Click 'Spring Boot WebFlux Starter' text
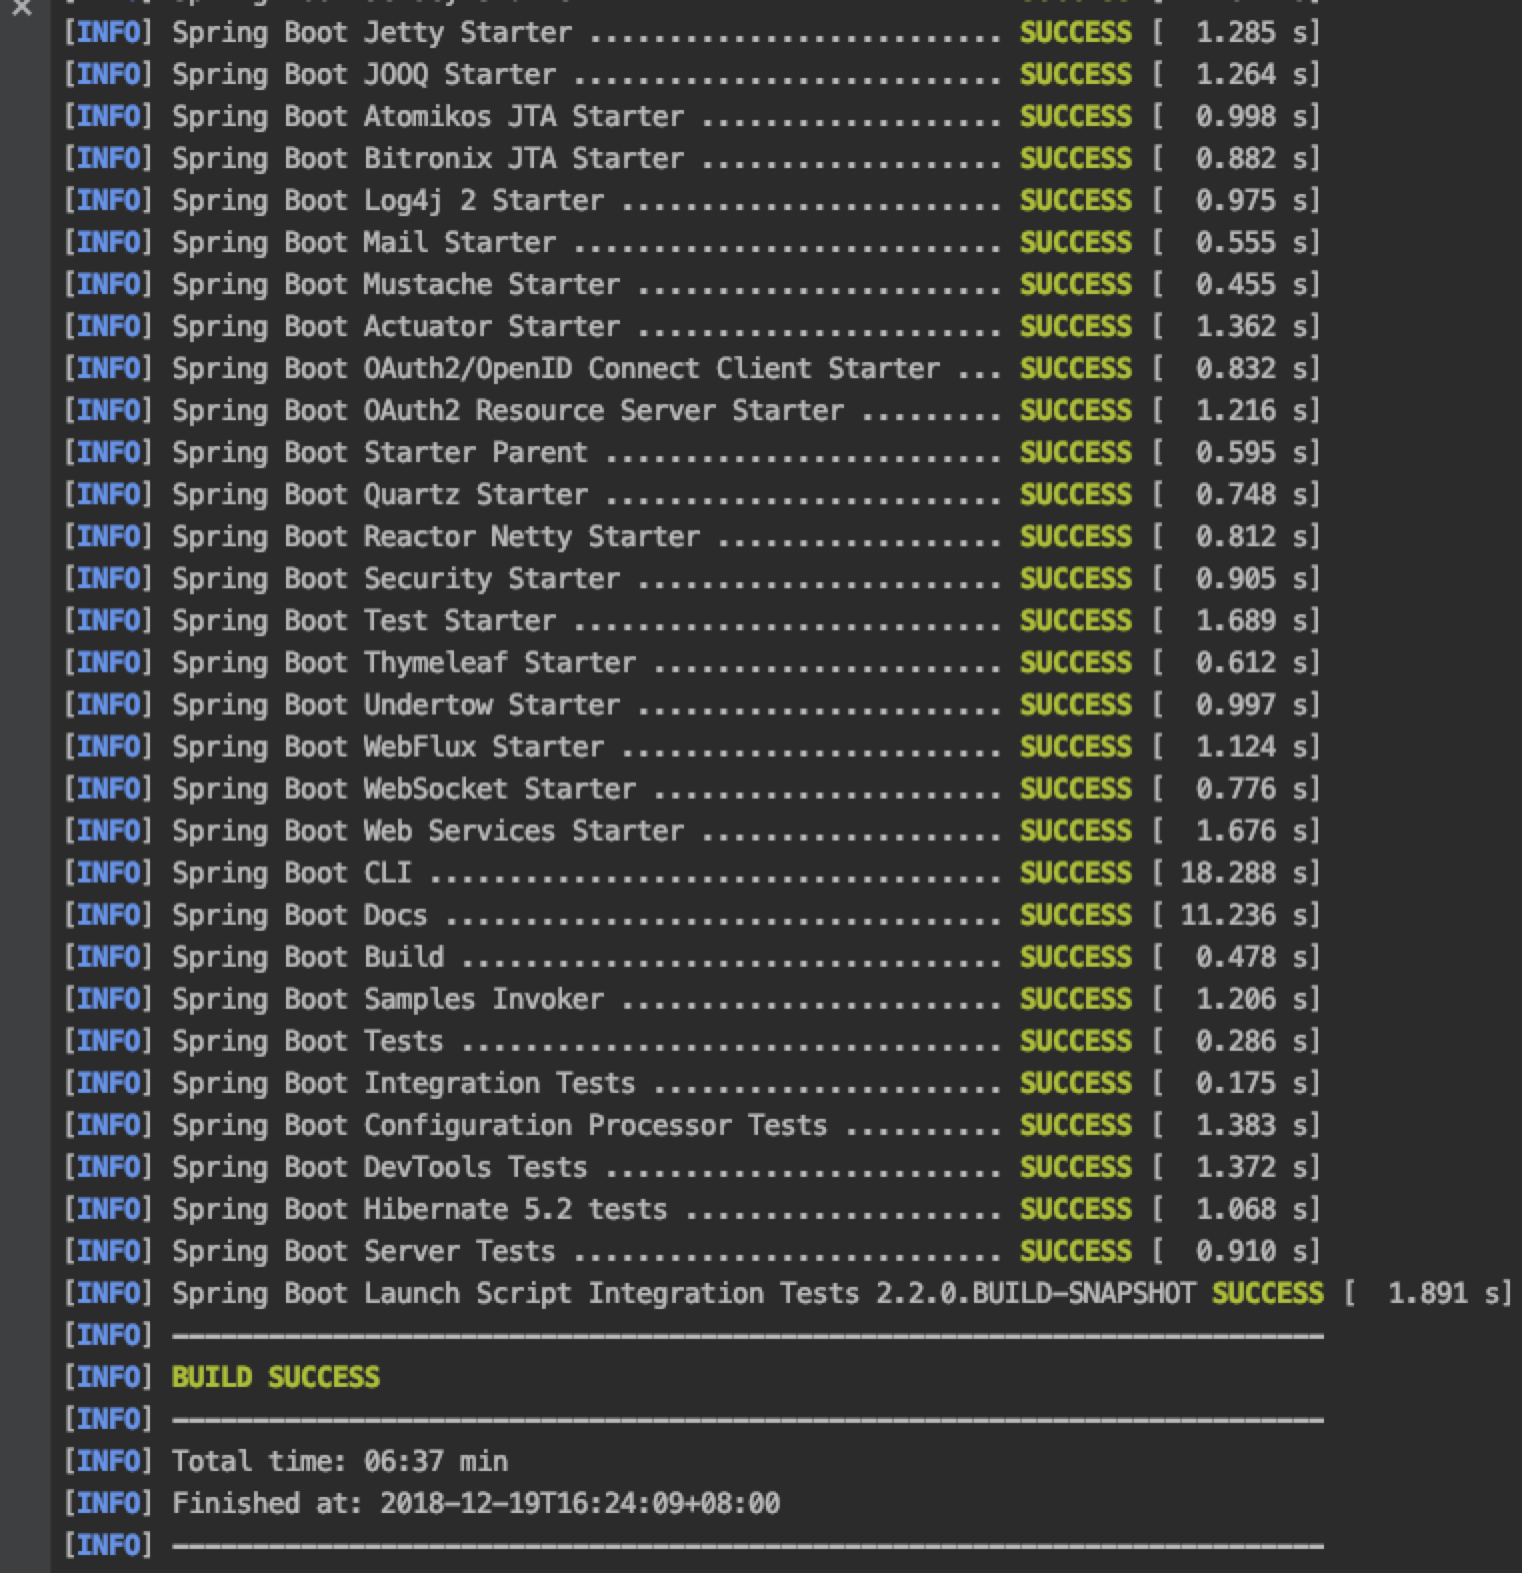Image resolution: width=1522 pixels, height=1573 pixels. point(388,747)
